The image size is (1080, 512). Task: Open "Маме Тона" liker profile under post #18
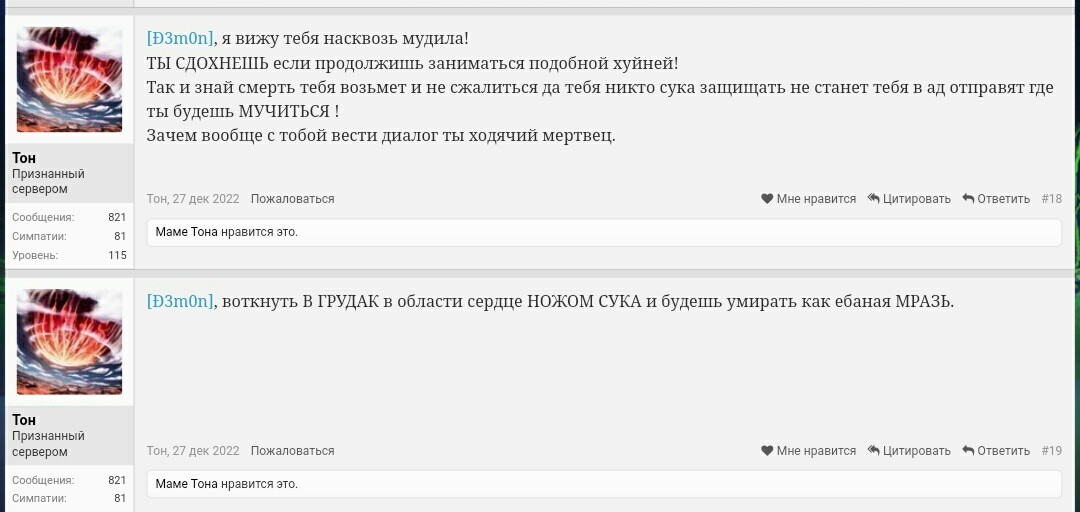(x=186, y=232)
